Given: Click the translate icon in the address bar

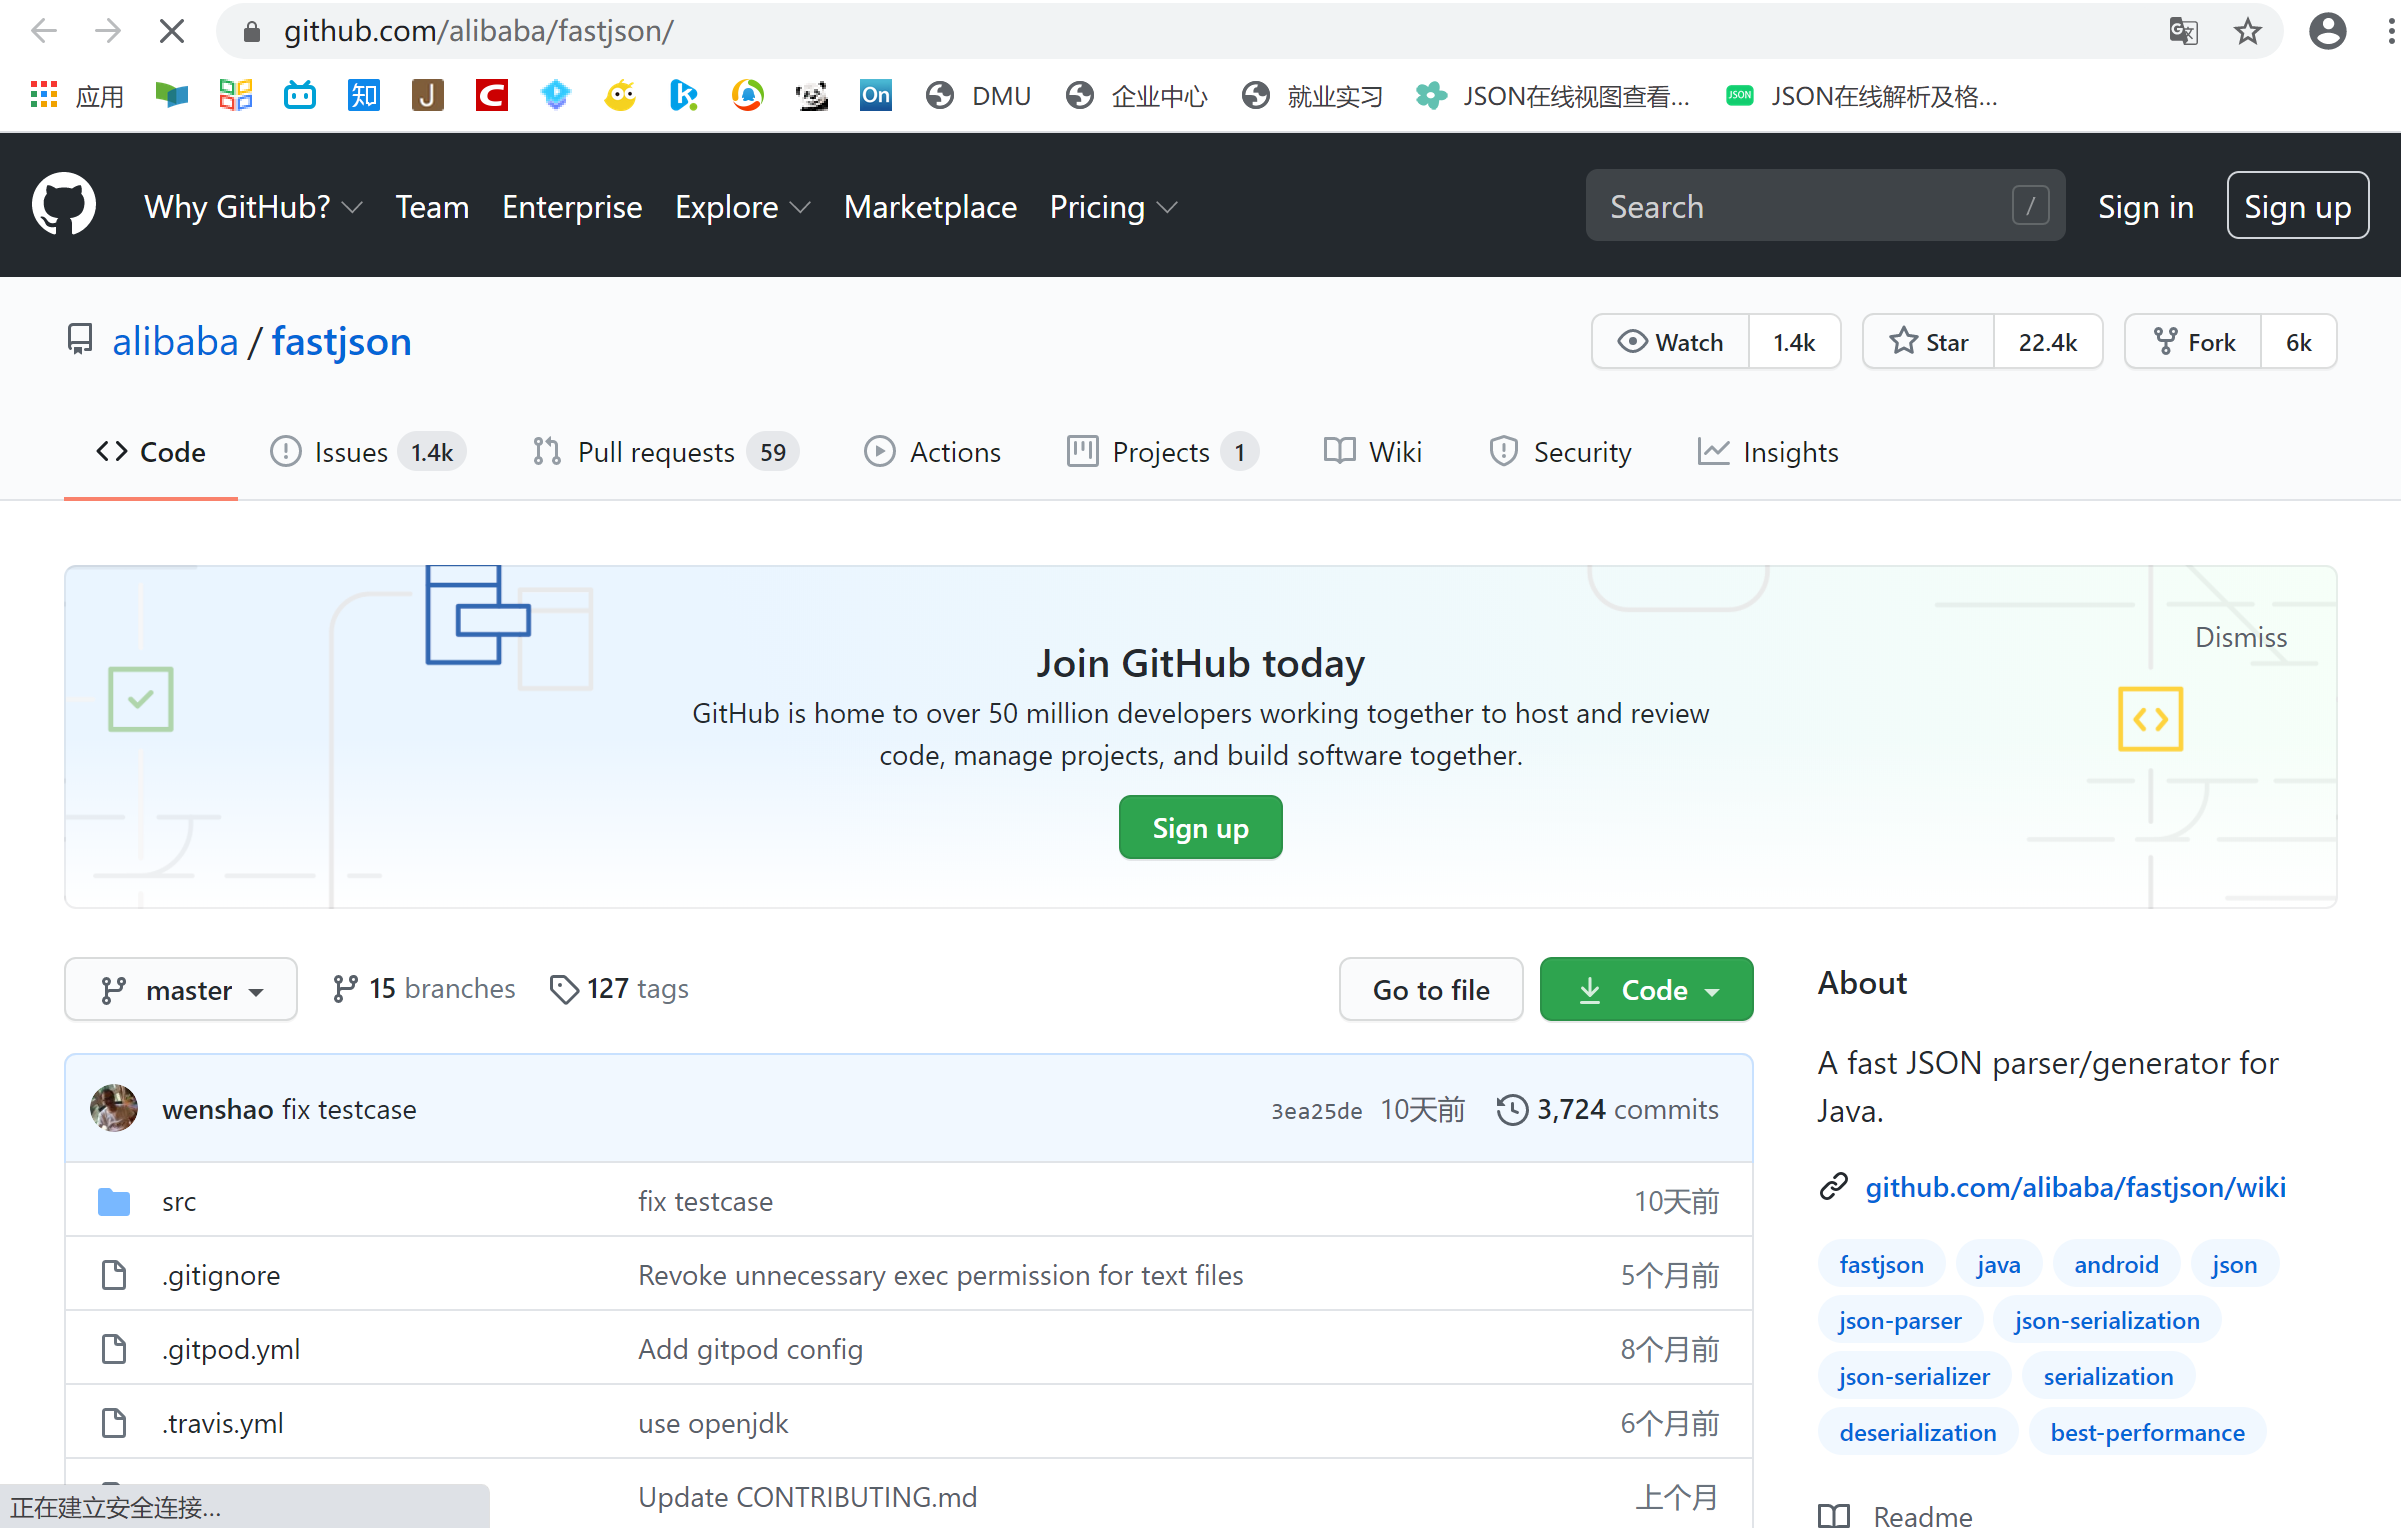Looking at the screenshot, I should click(2183, 30).
